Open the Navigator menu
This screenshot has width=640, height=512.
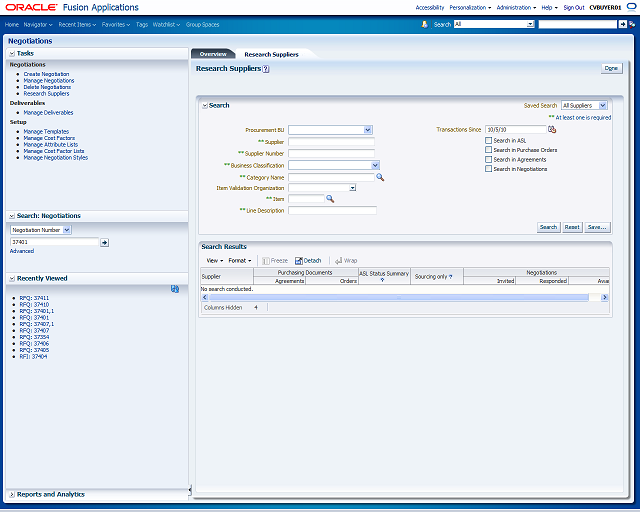(x=38, y=24)
